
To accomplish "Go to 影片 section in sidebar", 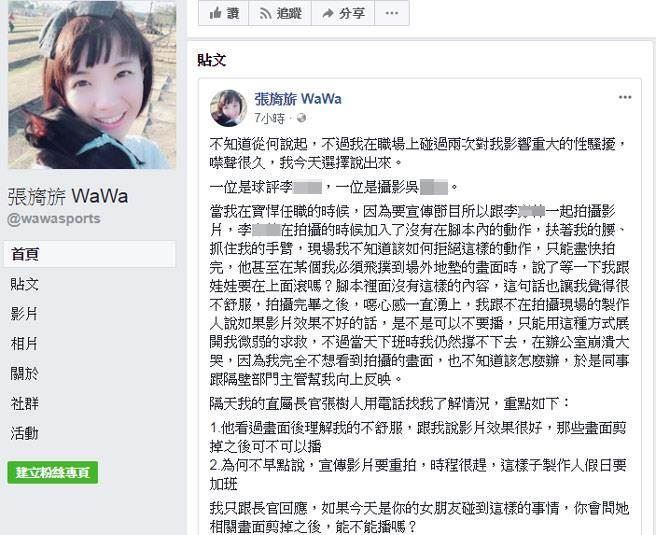I will pos(24,314).
